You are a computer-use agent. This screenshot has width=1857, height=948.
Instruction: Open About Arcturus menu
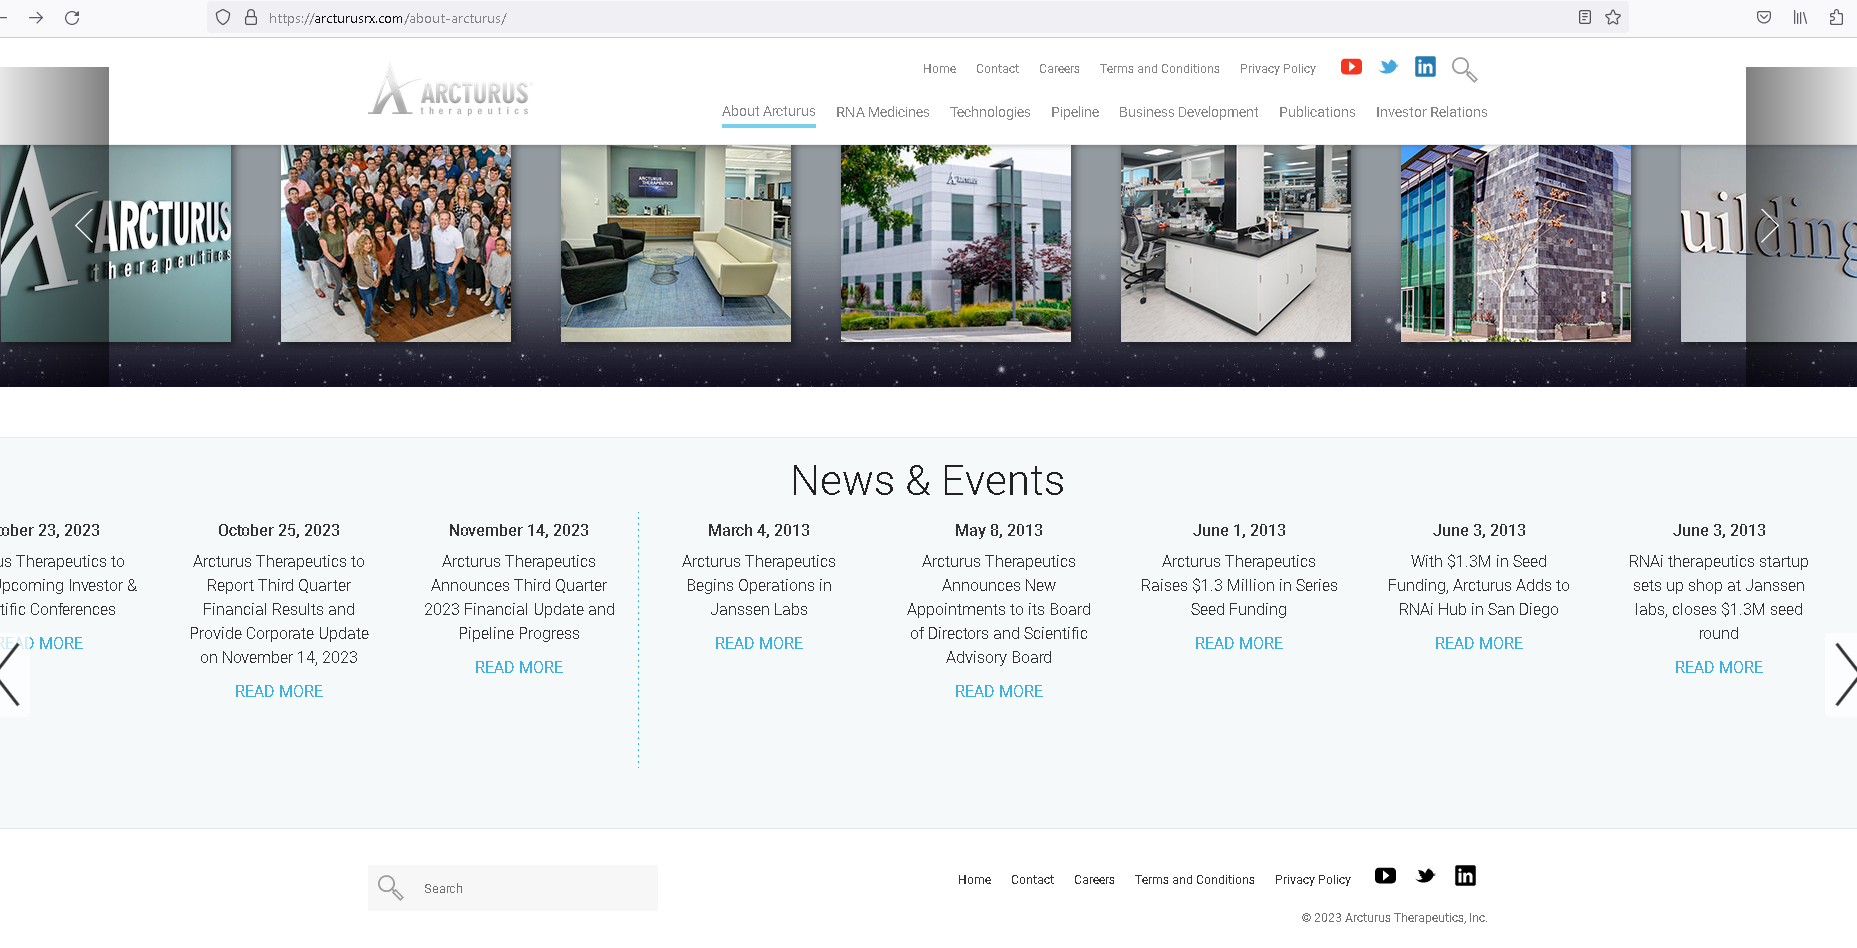tap(769, 112)
